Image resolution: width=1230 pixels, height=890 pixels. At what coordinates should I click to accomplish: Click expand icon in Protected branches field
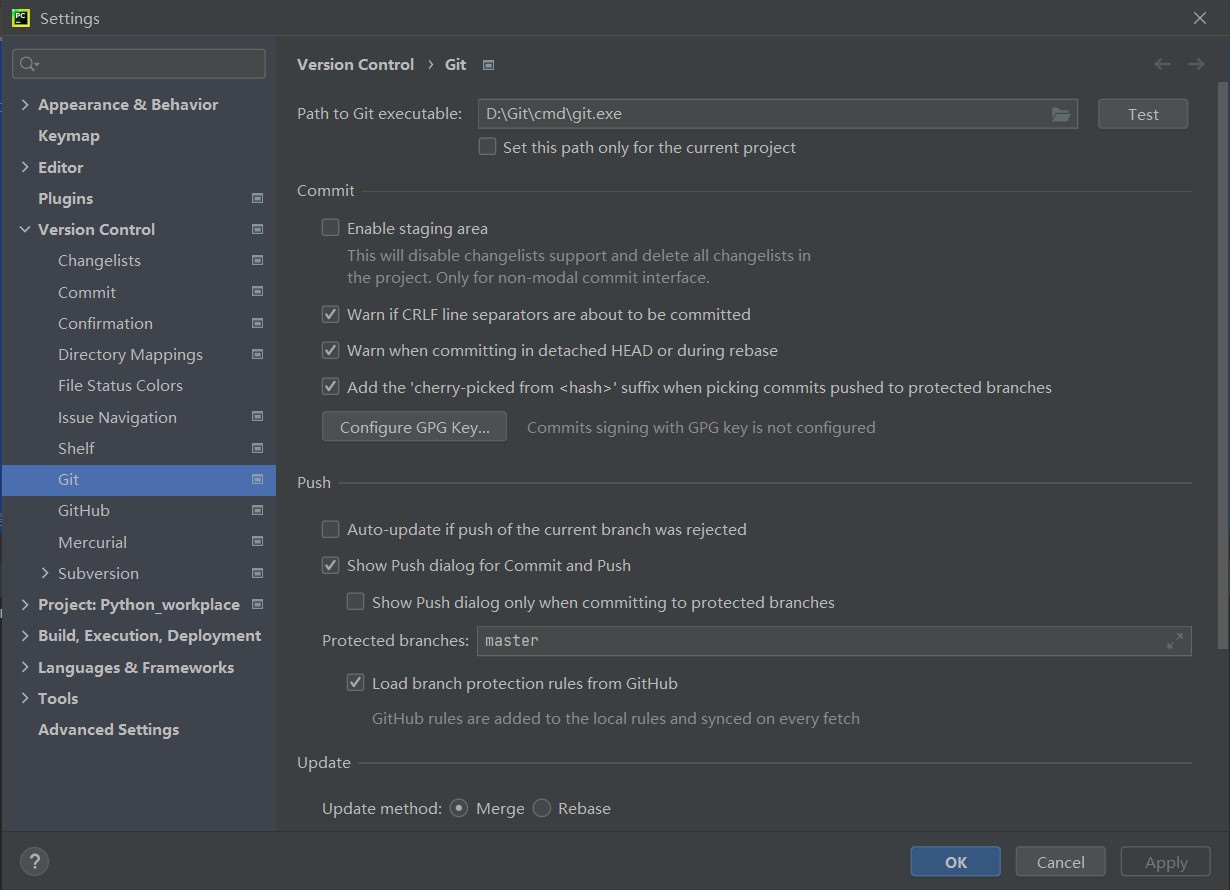click(1175, 641)
